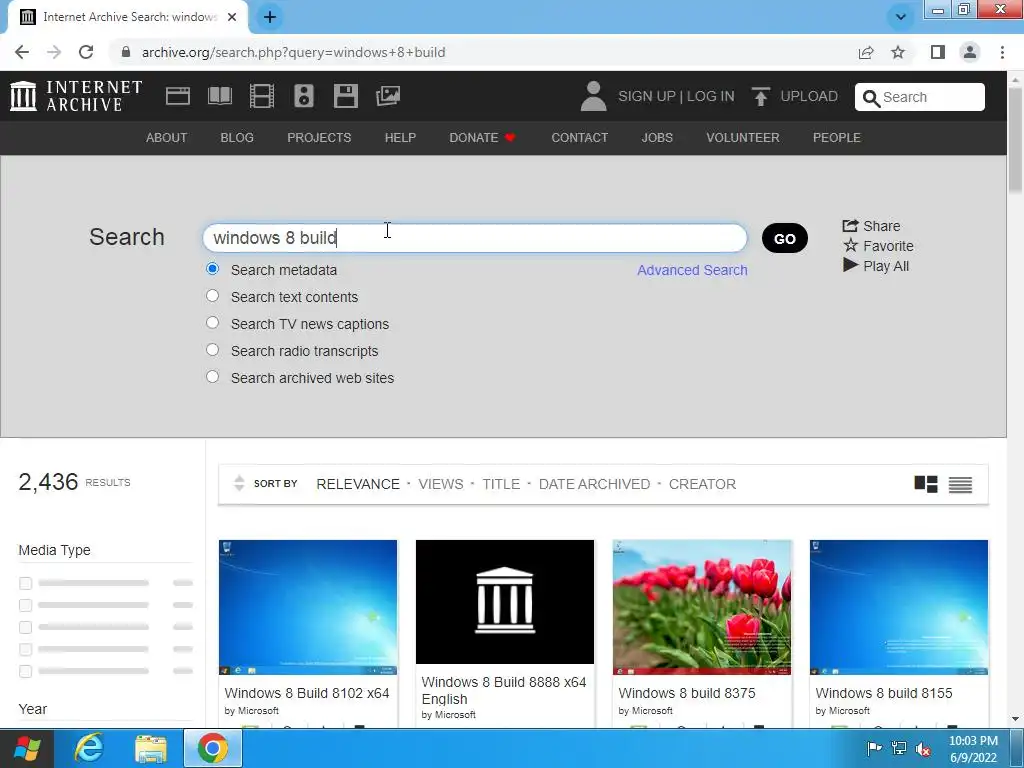The image size is (1024, 768).
Task: Click browser Forward arrow
Action: [54, 52]
